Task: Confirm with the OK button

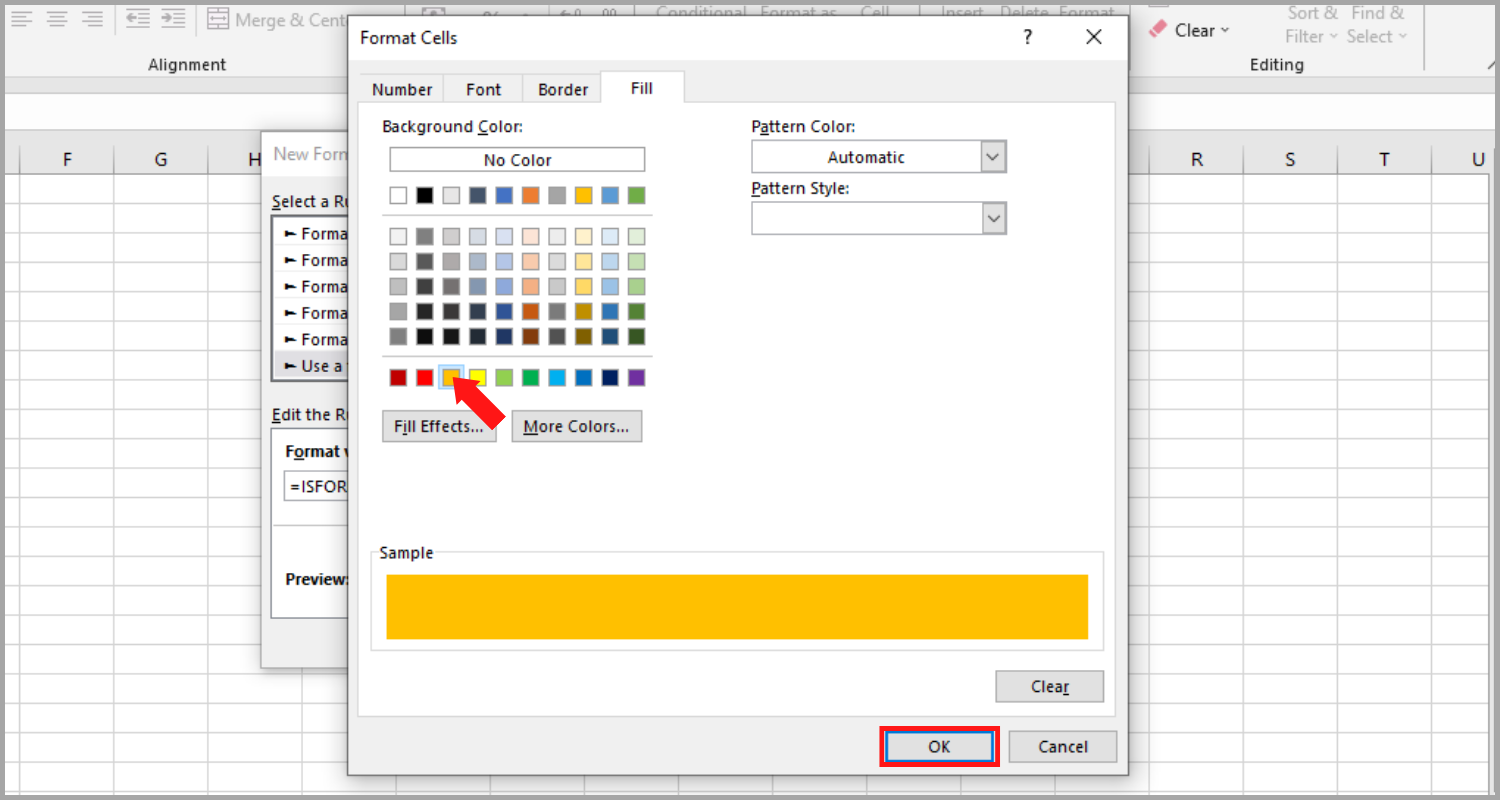Action: pos(938,746)
